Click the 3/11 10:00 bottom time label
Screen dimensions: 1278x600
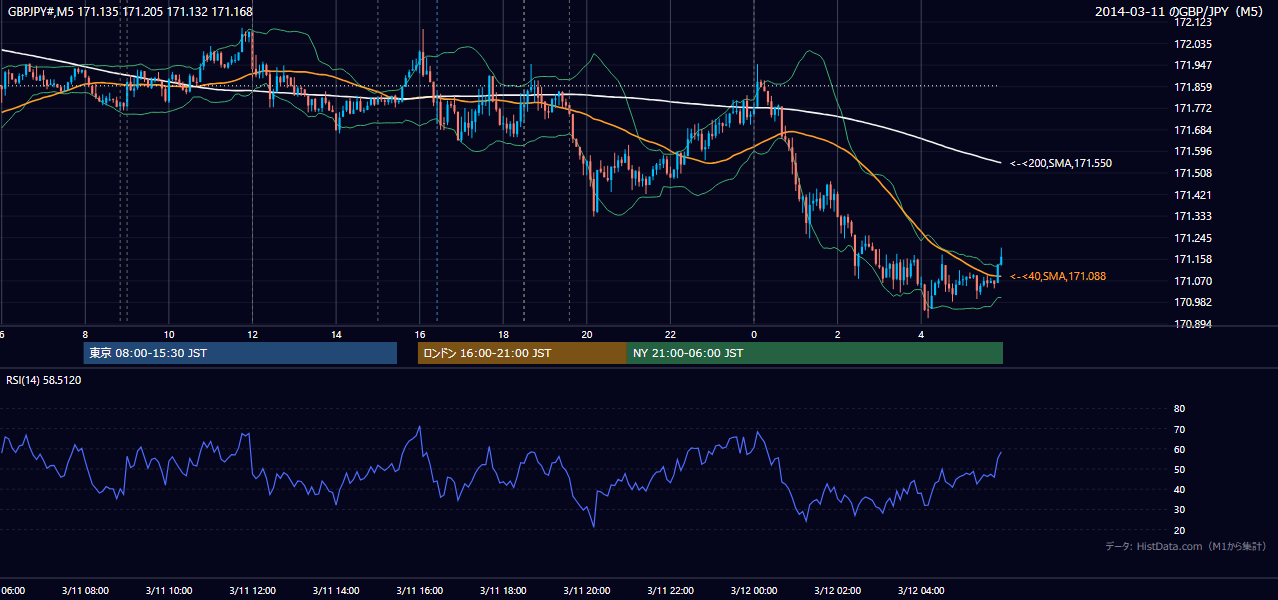pos(168,590)
